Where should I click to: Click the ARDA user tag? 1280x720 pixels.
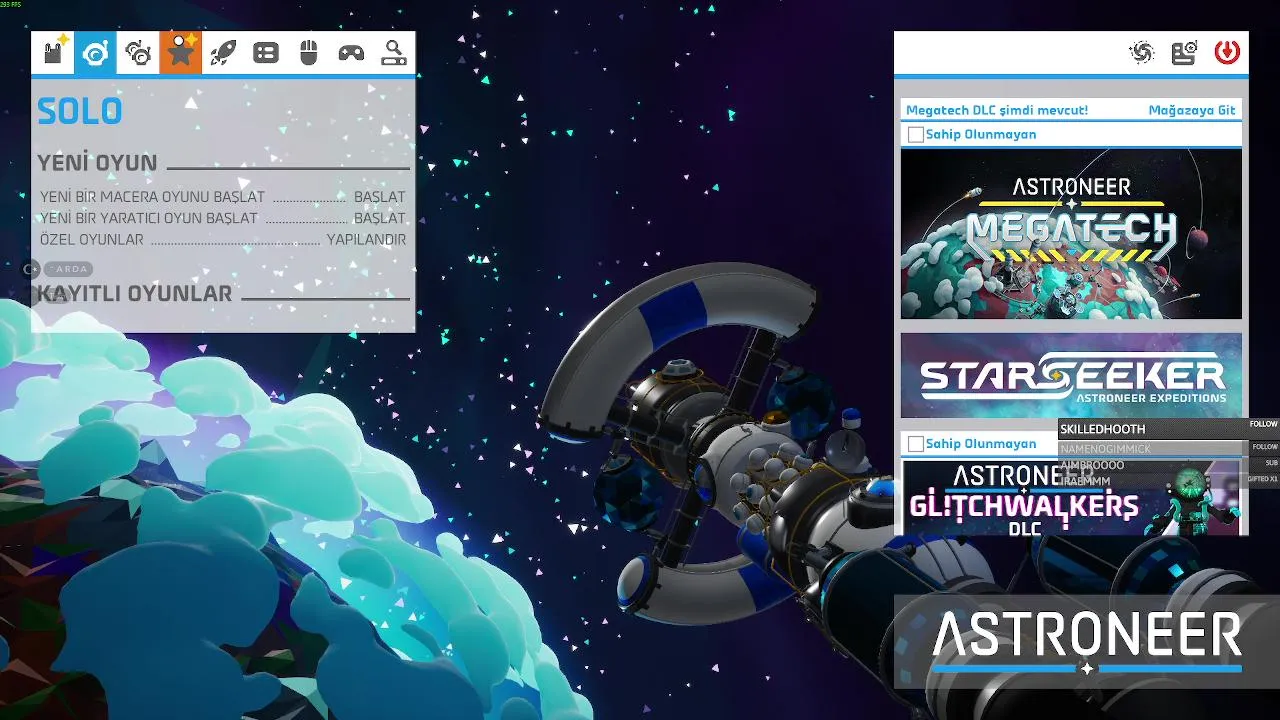[70, 269]
